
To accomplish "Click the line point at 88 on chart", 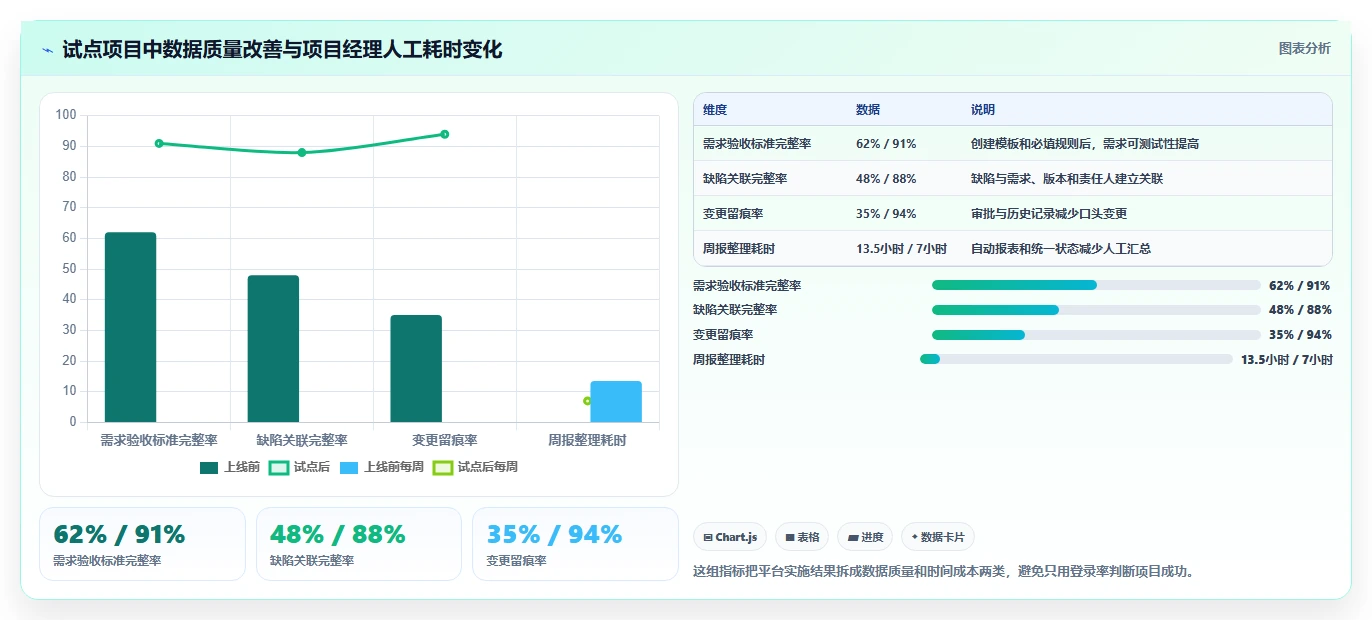I will (x=302, y=152).
